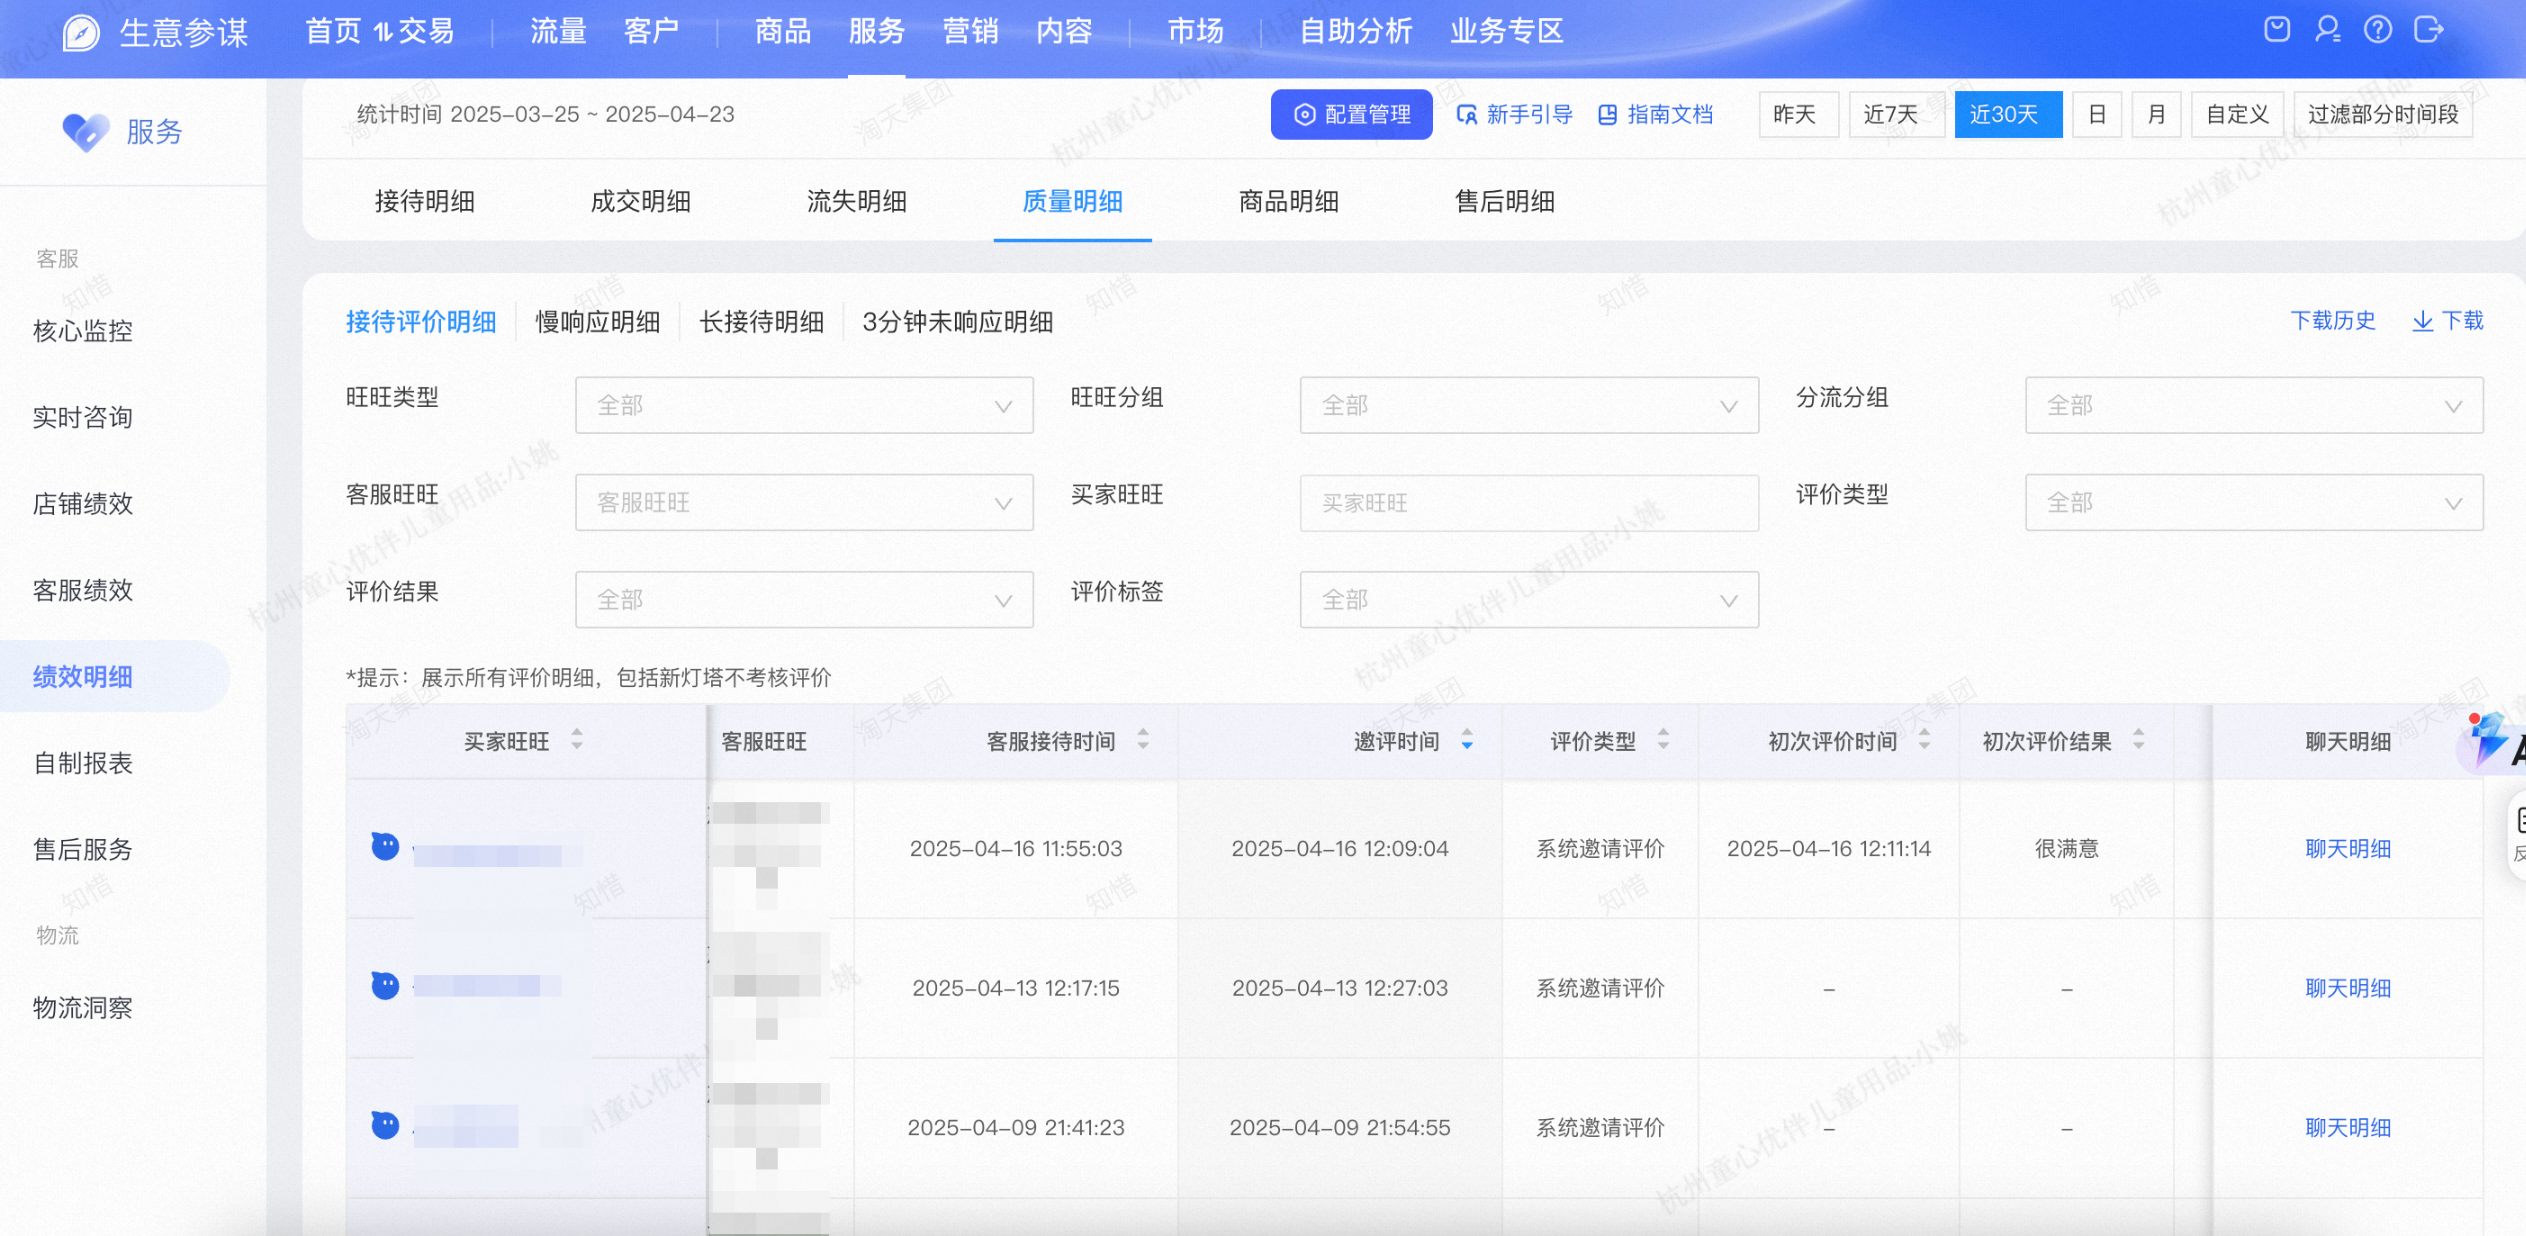Click 配置管理 button
Screen dimensions: 2526x1236
tap(1351, 114)
